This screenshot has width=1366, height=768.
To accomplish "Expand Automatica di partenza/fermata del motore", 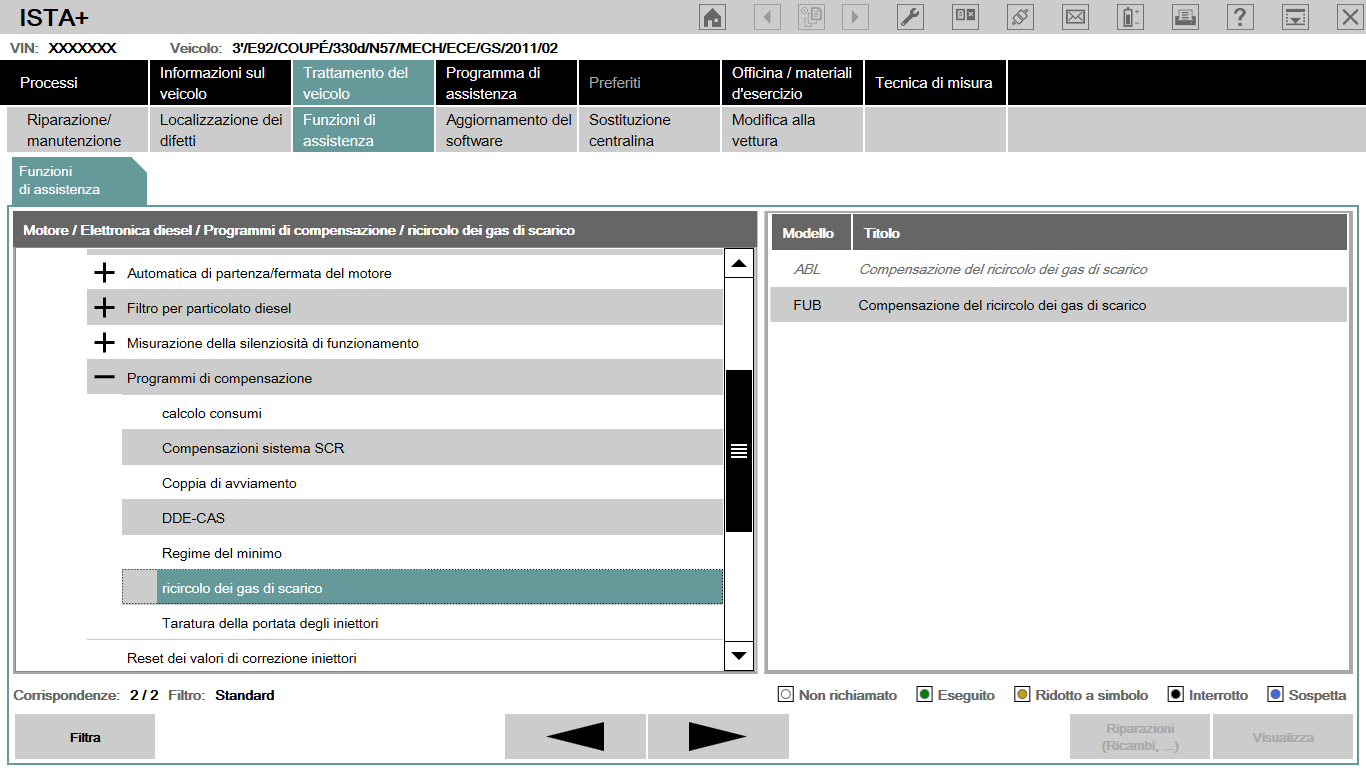I will (104, 273).
